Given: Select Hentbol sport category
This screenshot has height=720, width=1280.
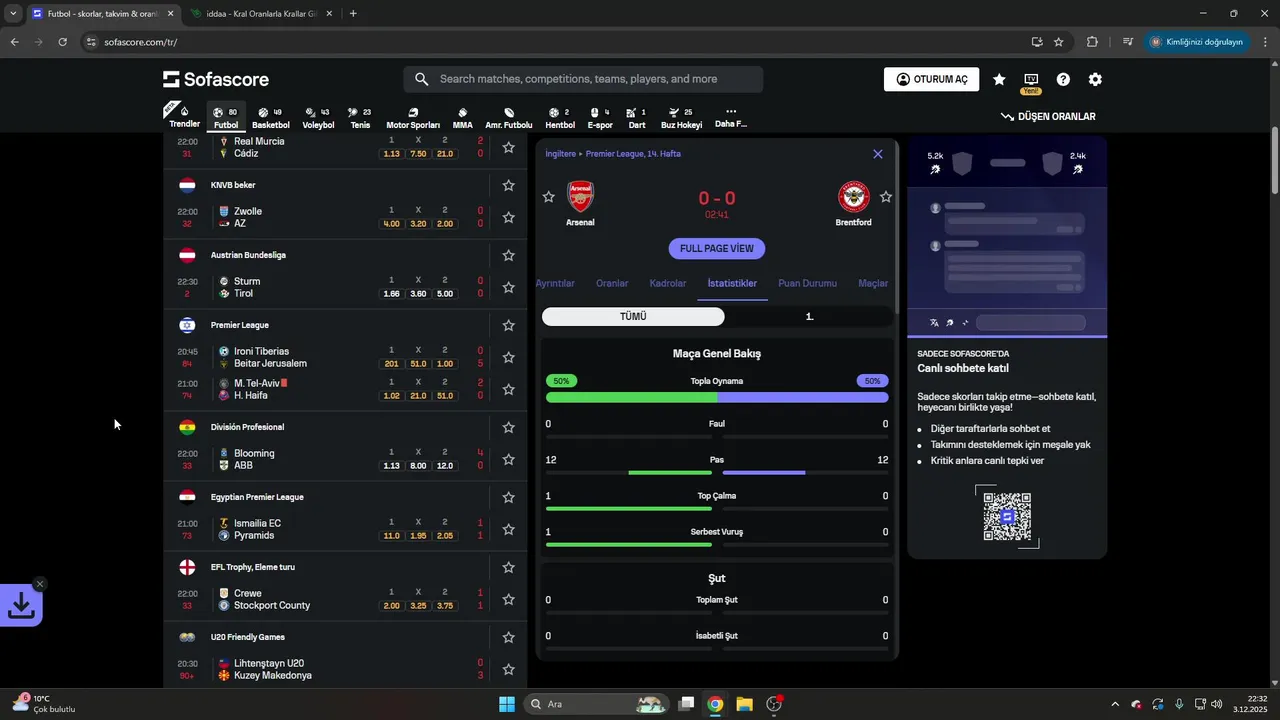Looking at the screenshot, I should pyautogui.click(x=560, y=118).
